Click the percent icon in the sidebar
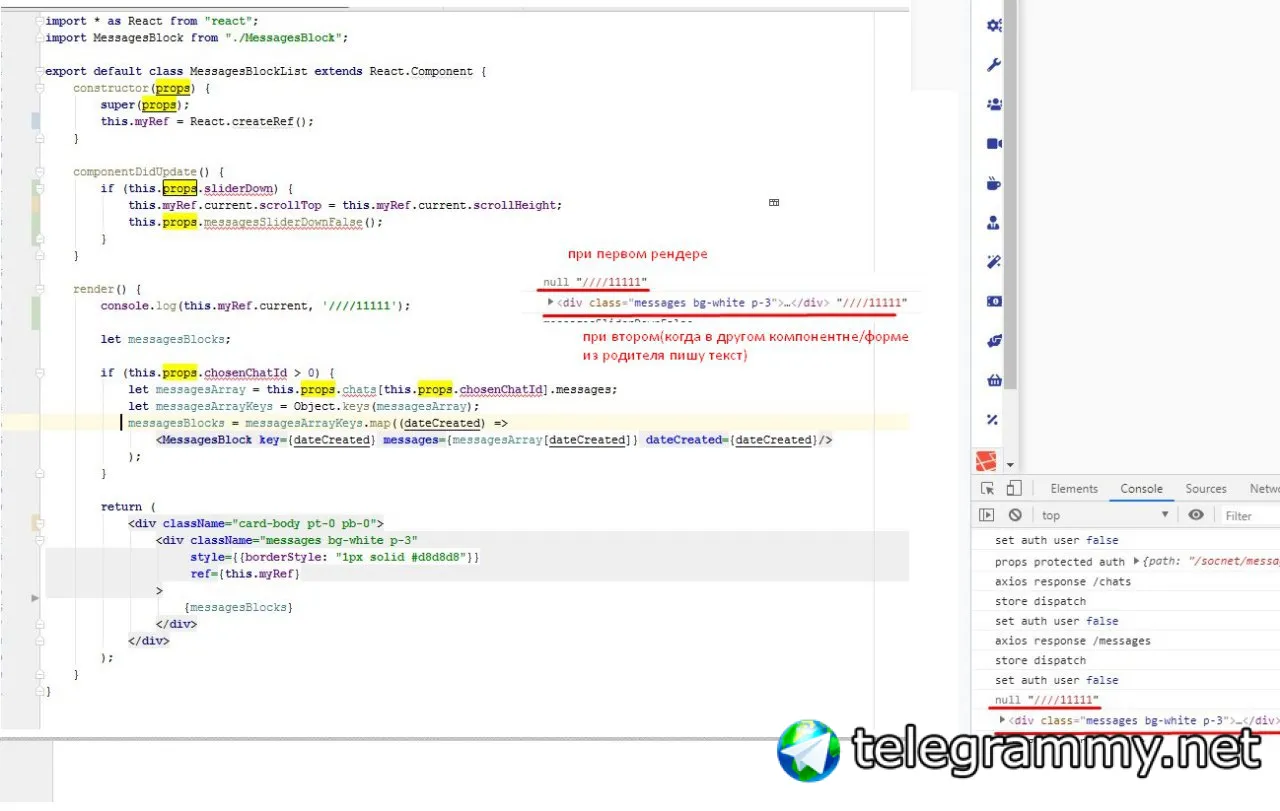Viewport: 1280px width, 811px height. coord(994,420)
